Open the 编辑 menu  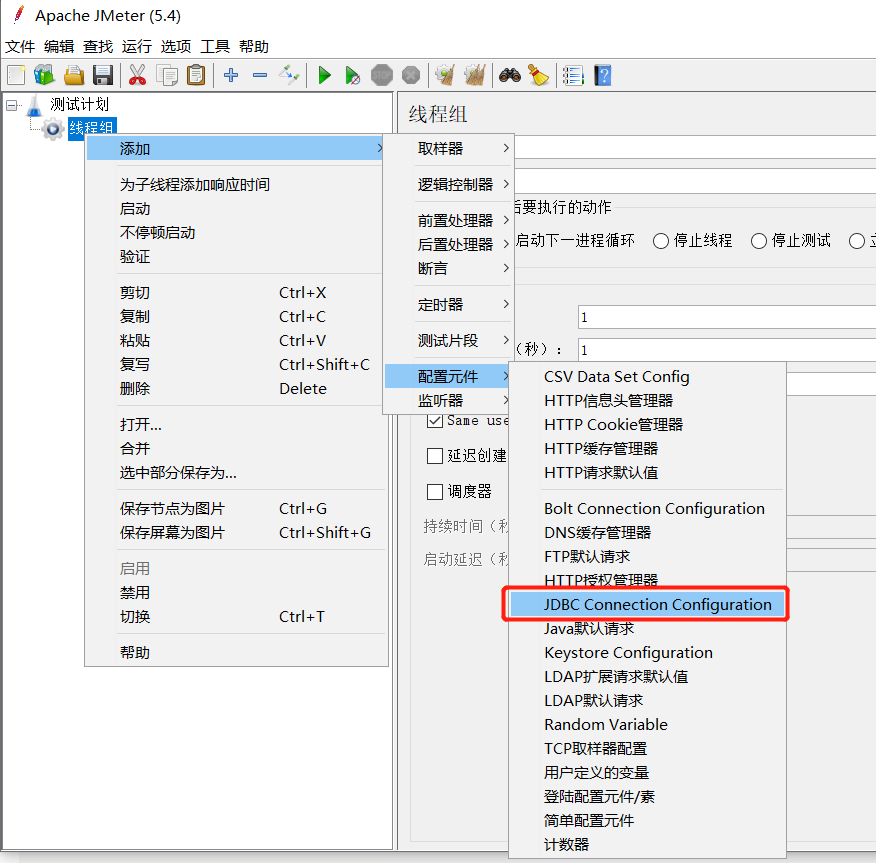coord(59,46)
